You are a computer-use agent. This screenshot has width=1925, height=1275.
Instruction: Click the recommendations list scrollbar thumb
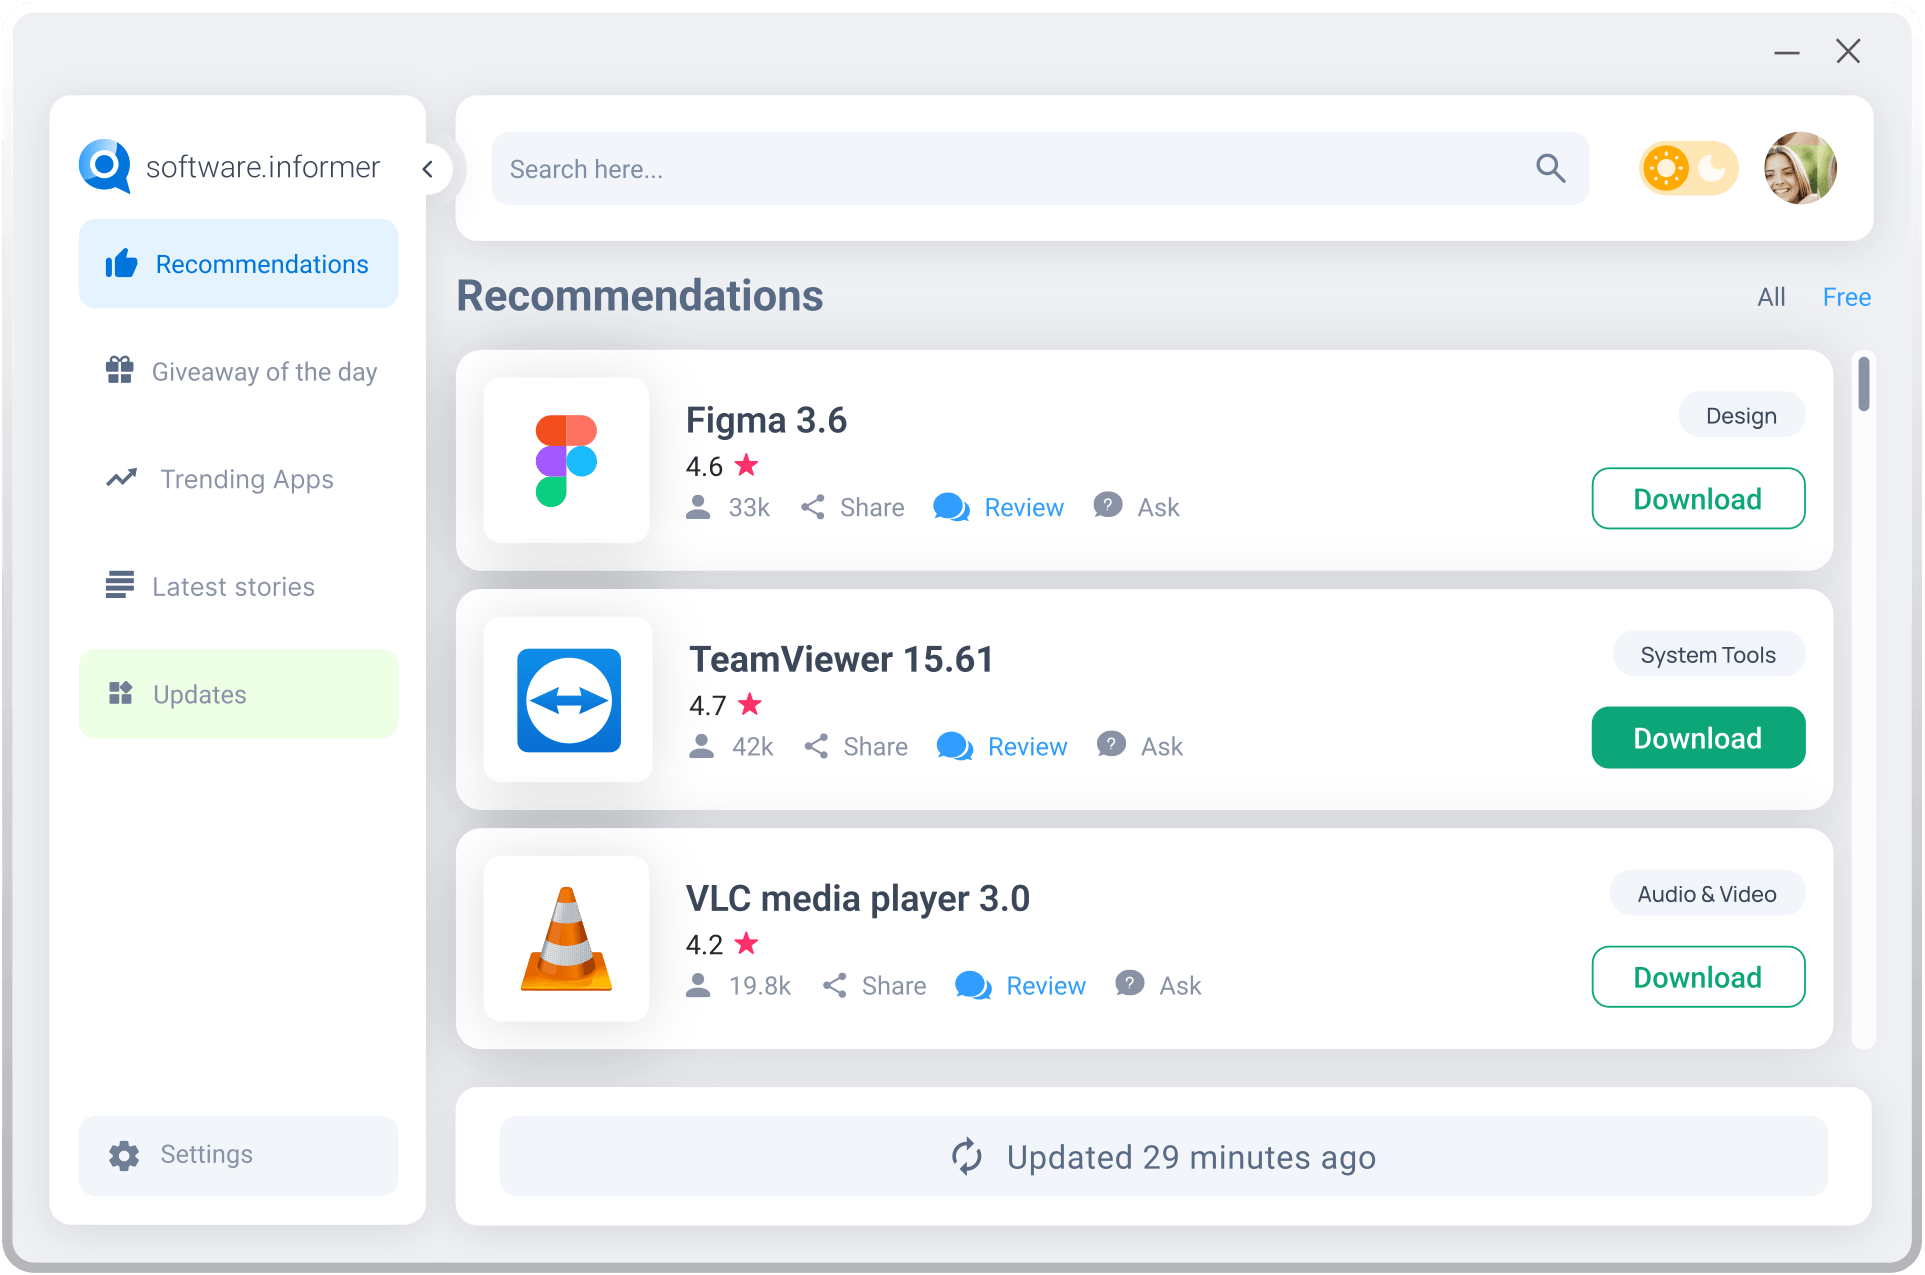[1864, 384]
